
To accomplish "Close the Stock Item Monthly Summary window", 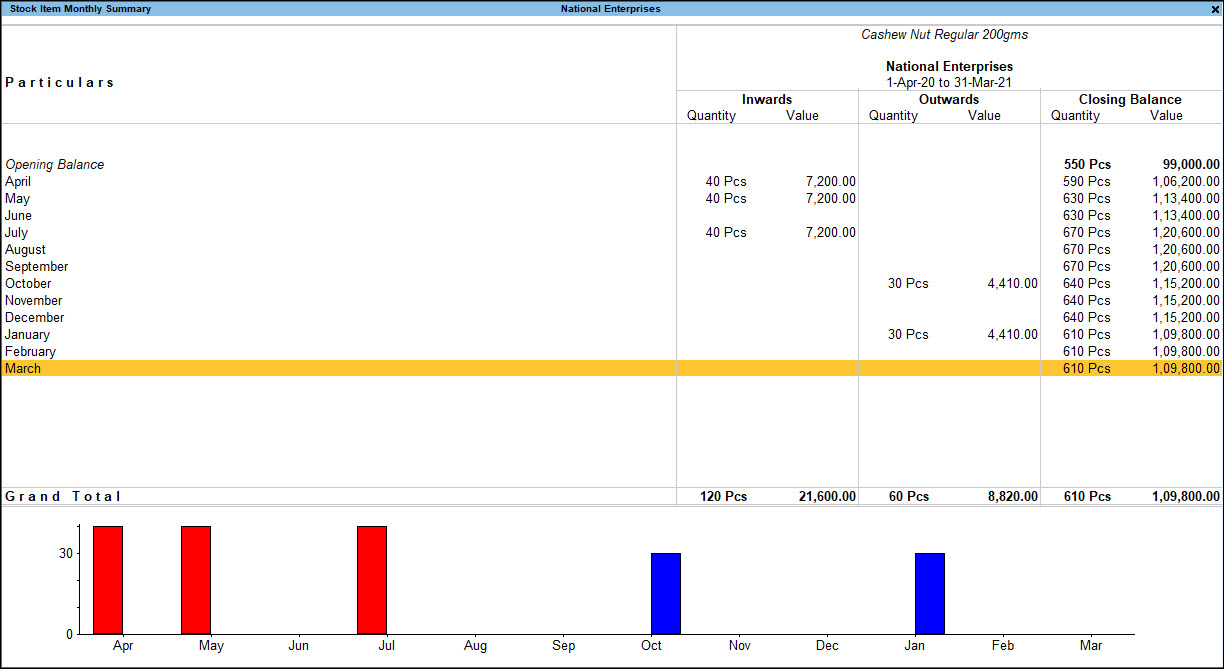I will click(x=1216, y=8).
